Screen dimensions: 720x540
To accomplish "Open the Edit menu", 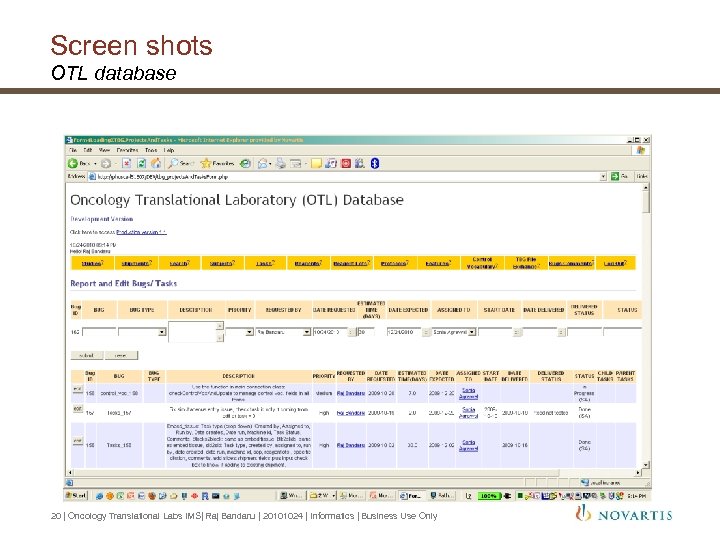I will (x=88, y=150).
